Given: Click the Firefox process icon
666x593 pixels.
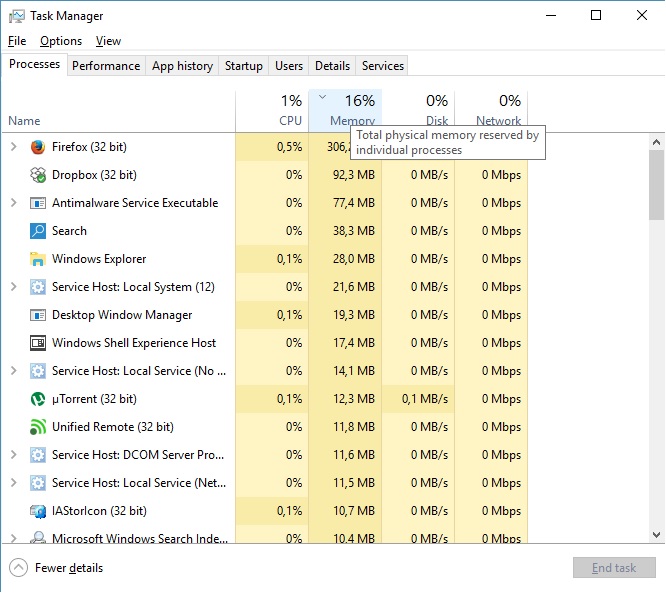Looking at the screenshot, I should point(38,147).
